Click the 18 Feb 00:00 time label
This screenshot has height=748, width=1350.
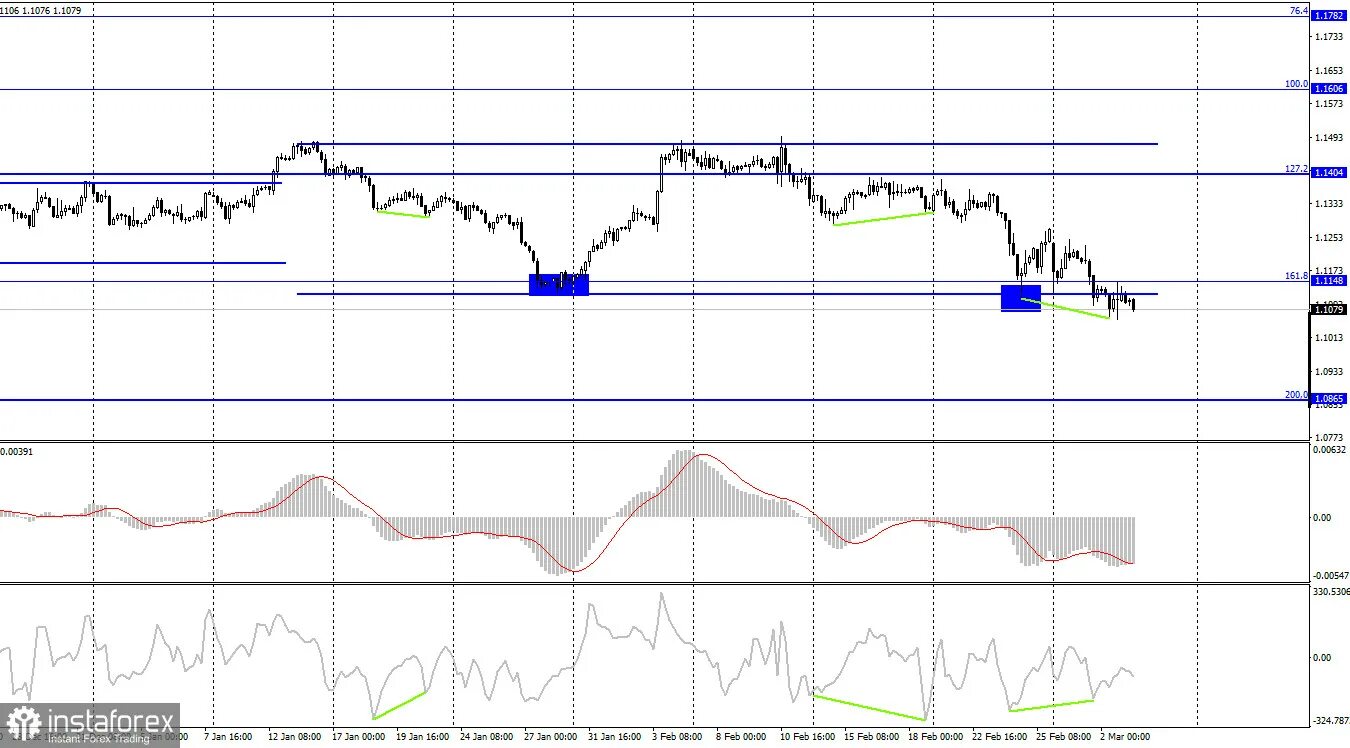coord(935,737)
